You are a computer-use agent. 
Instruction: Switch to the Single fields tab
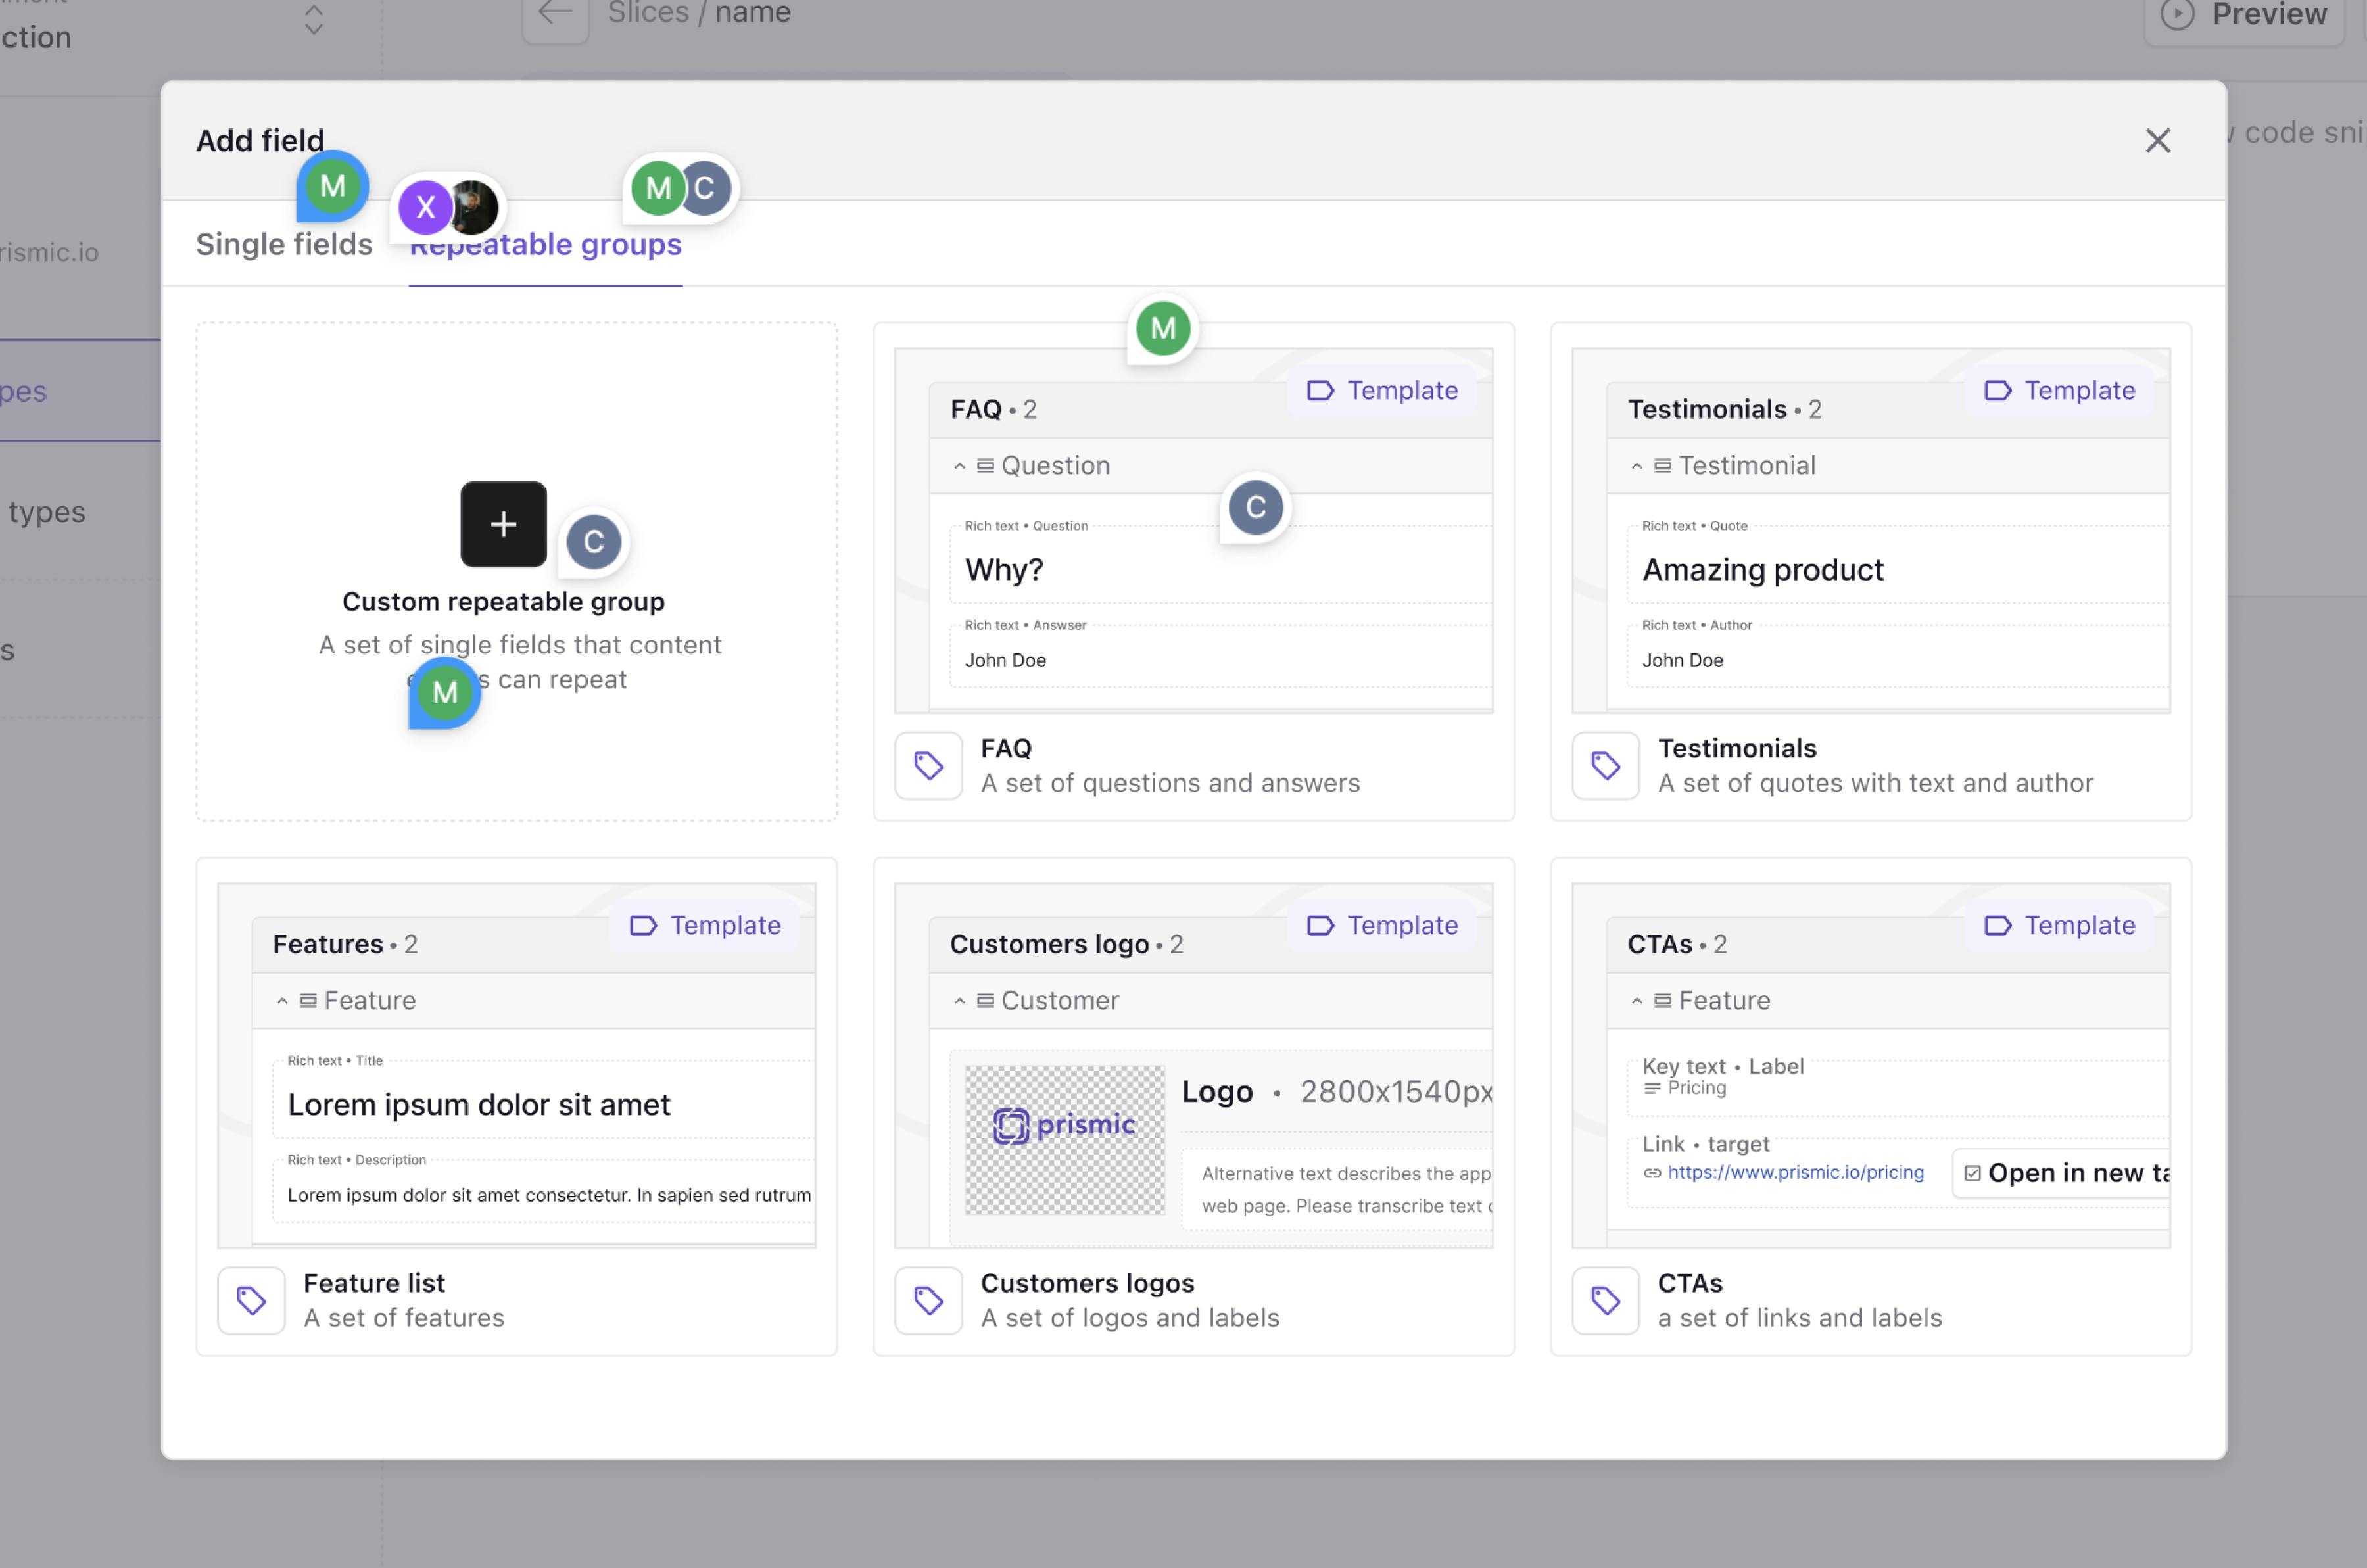[284, 245]
